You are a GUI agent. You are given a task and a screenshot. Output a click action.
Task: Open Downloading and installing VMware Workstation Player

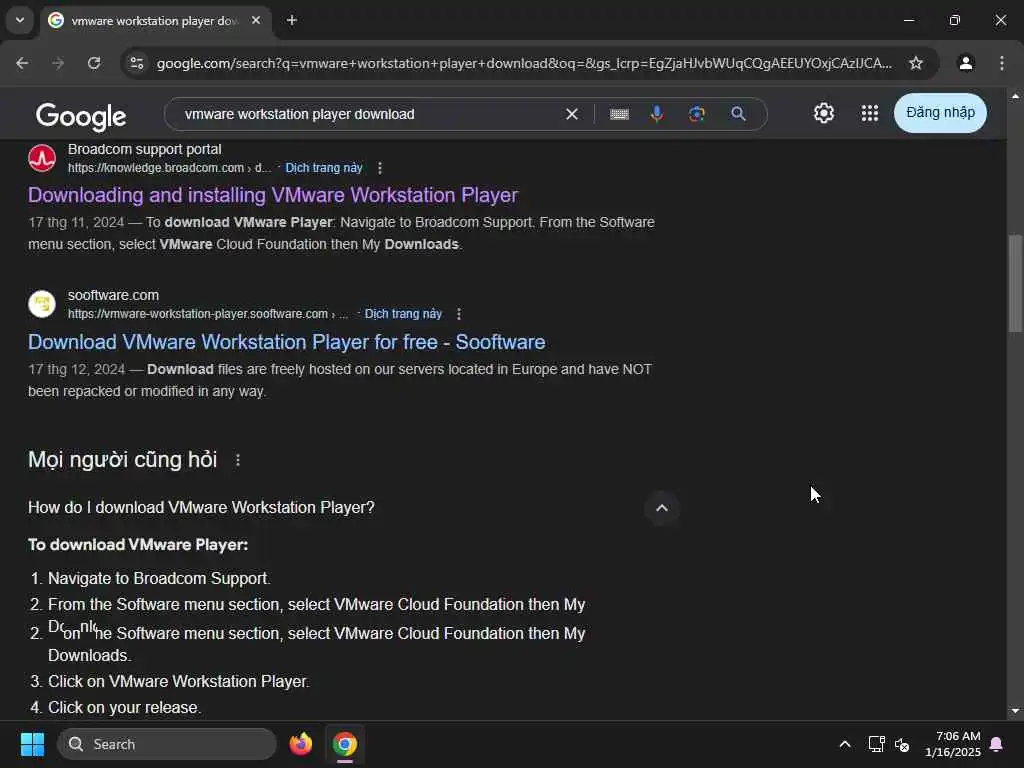273,195
